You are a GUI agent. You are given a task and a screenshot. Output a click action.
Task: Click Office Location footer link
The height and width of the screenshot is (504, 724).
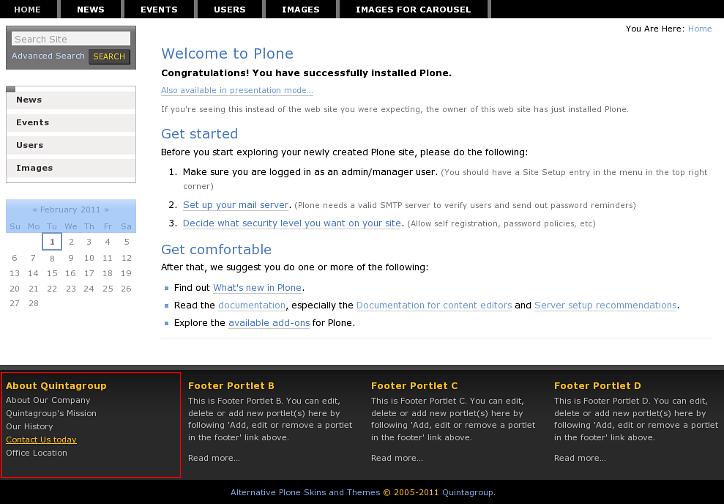[36, 453]
